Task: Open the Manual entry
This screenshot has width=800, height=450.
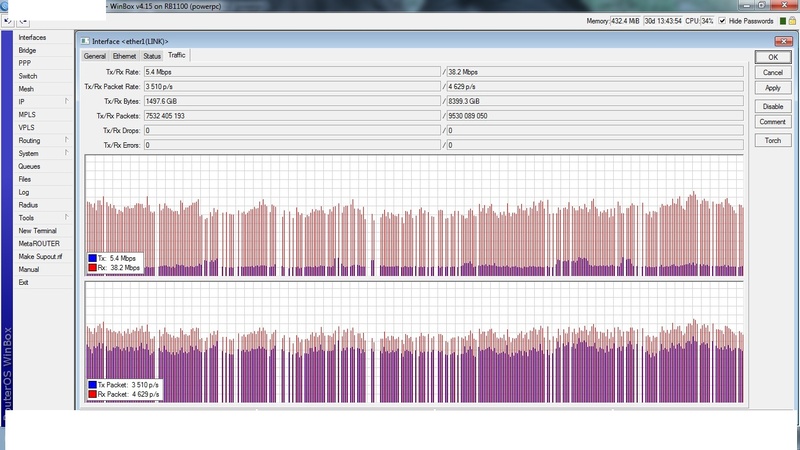Action: click(x=29, y=269)
